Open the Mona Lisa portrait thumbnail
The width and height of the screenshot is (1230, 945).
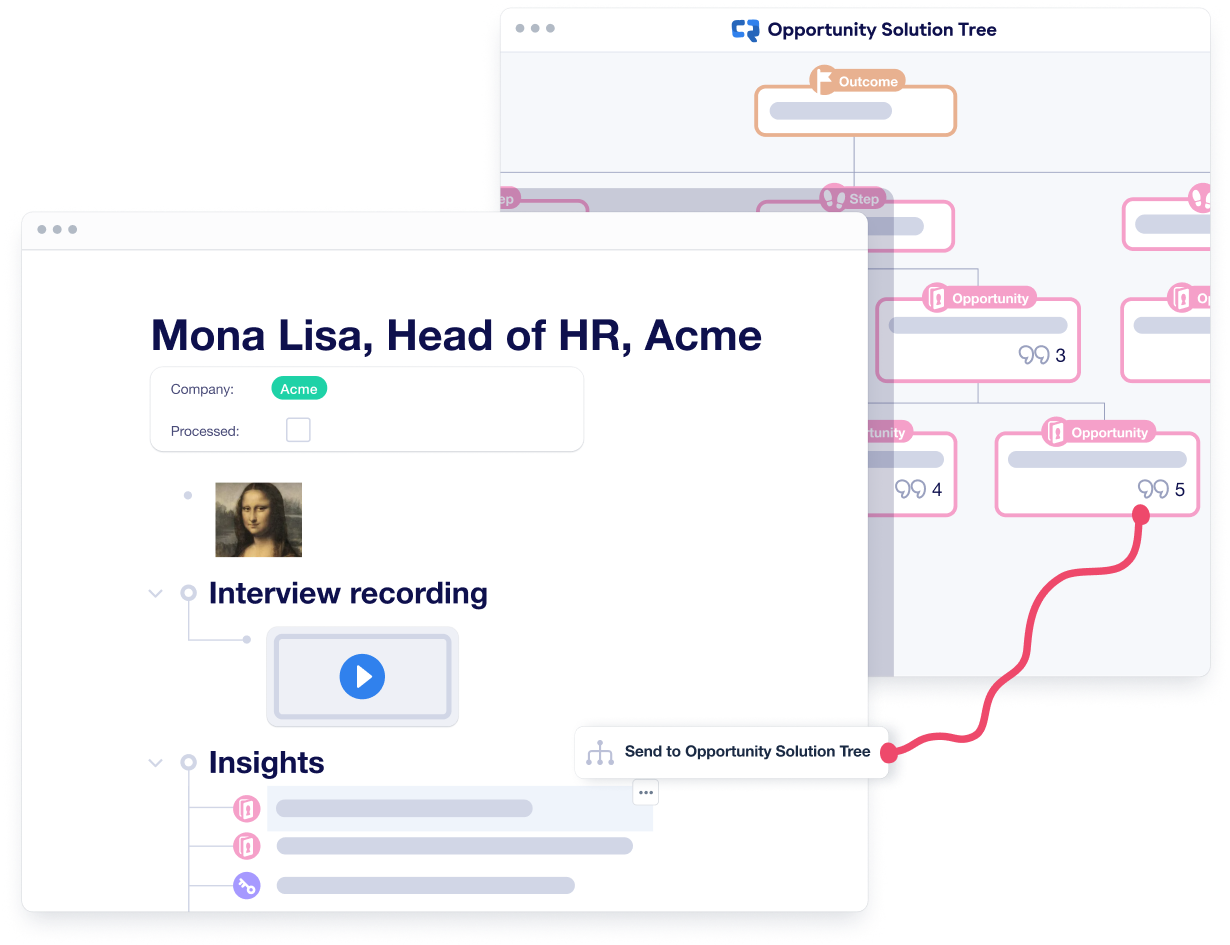(259, 520)
